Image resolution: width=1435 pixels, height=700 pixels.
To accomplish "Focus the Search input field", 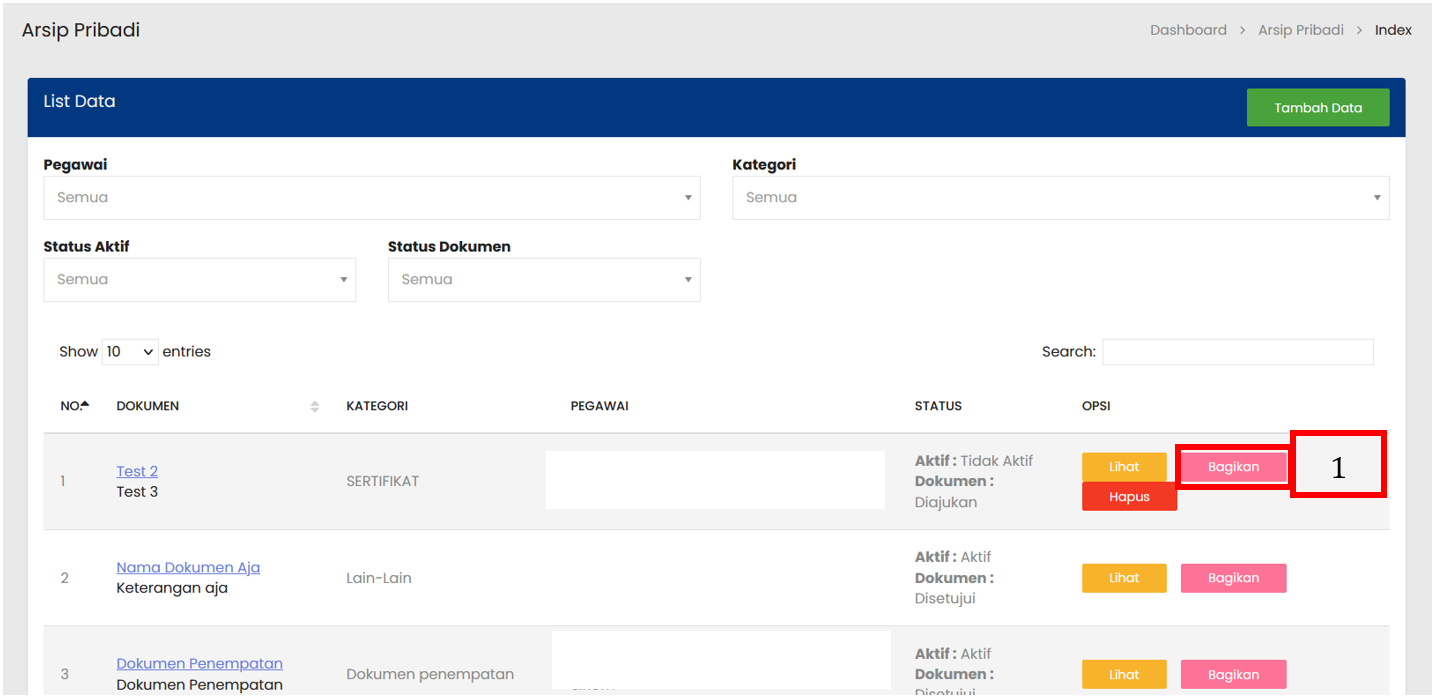I will point(1237,352).
